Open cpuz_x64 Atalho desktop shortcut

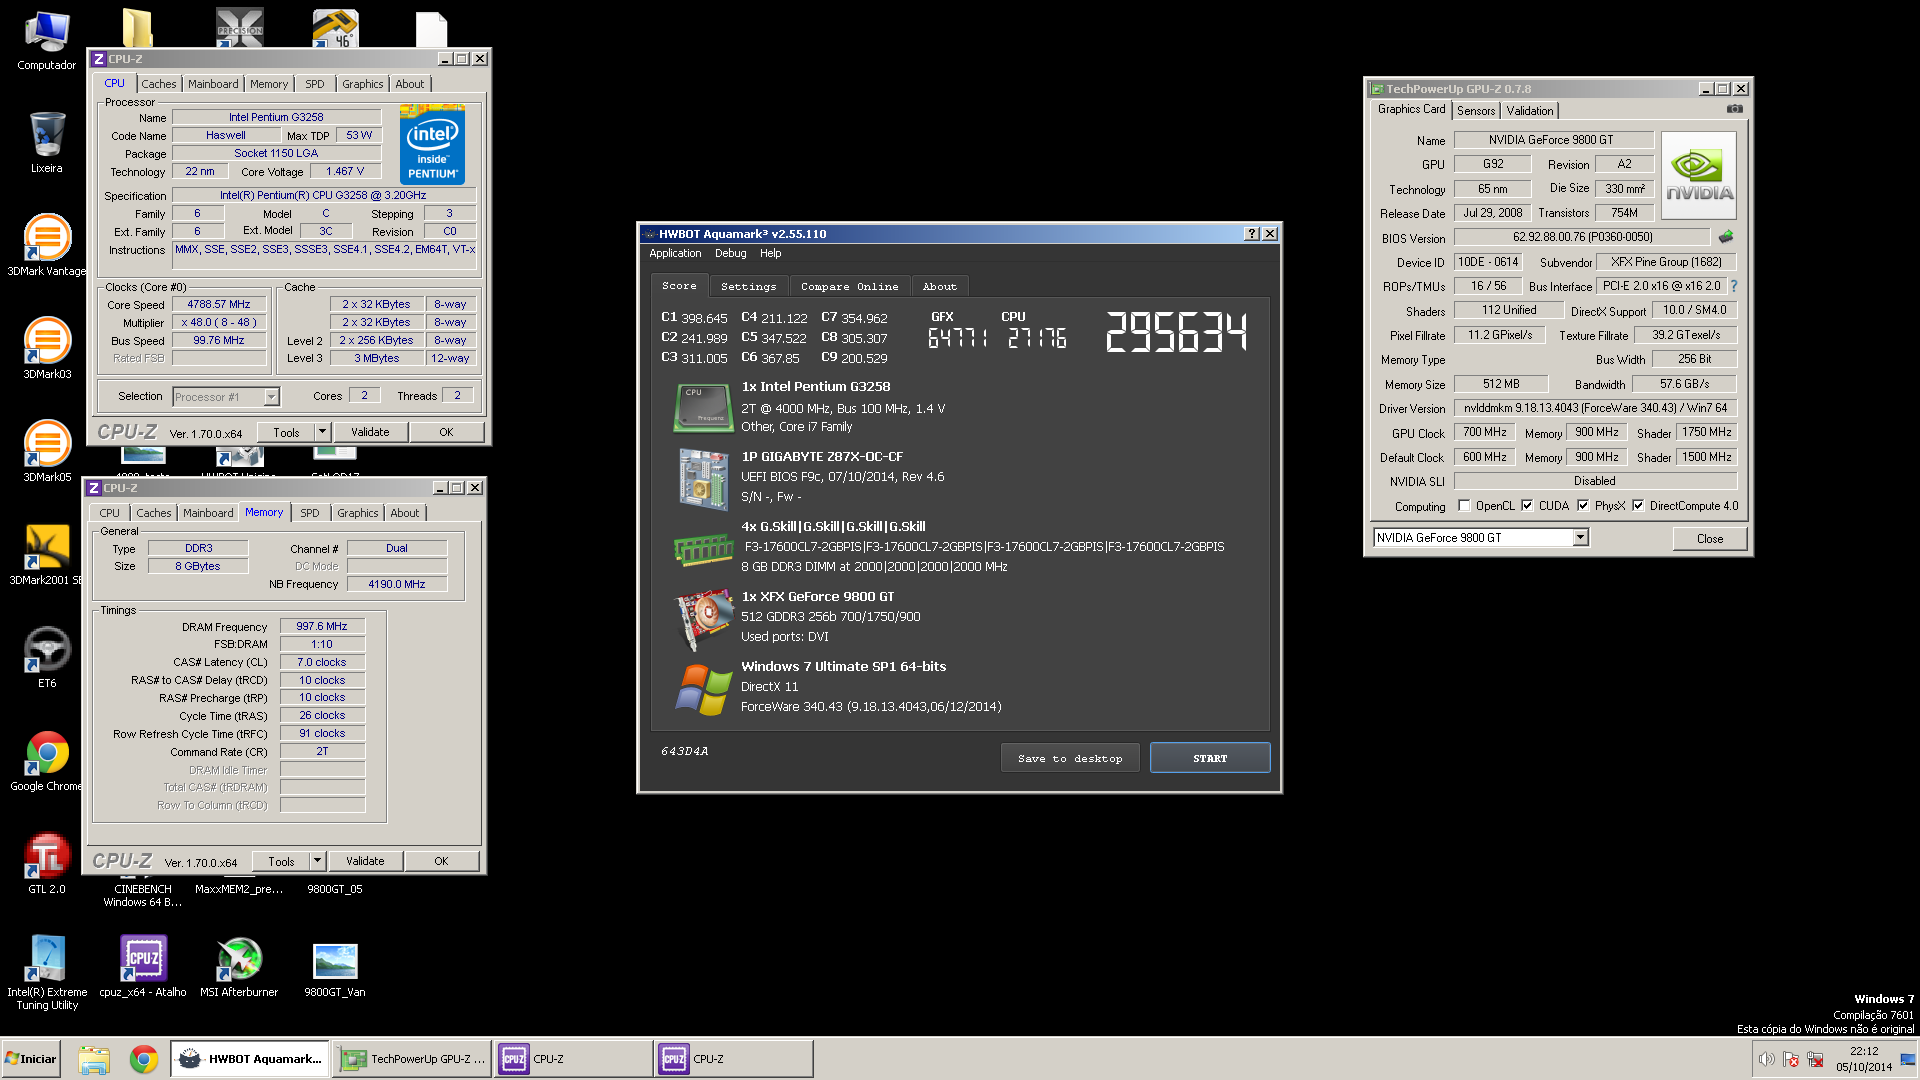[143, 966]
